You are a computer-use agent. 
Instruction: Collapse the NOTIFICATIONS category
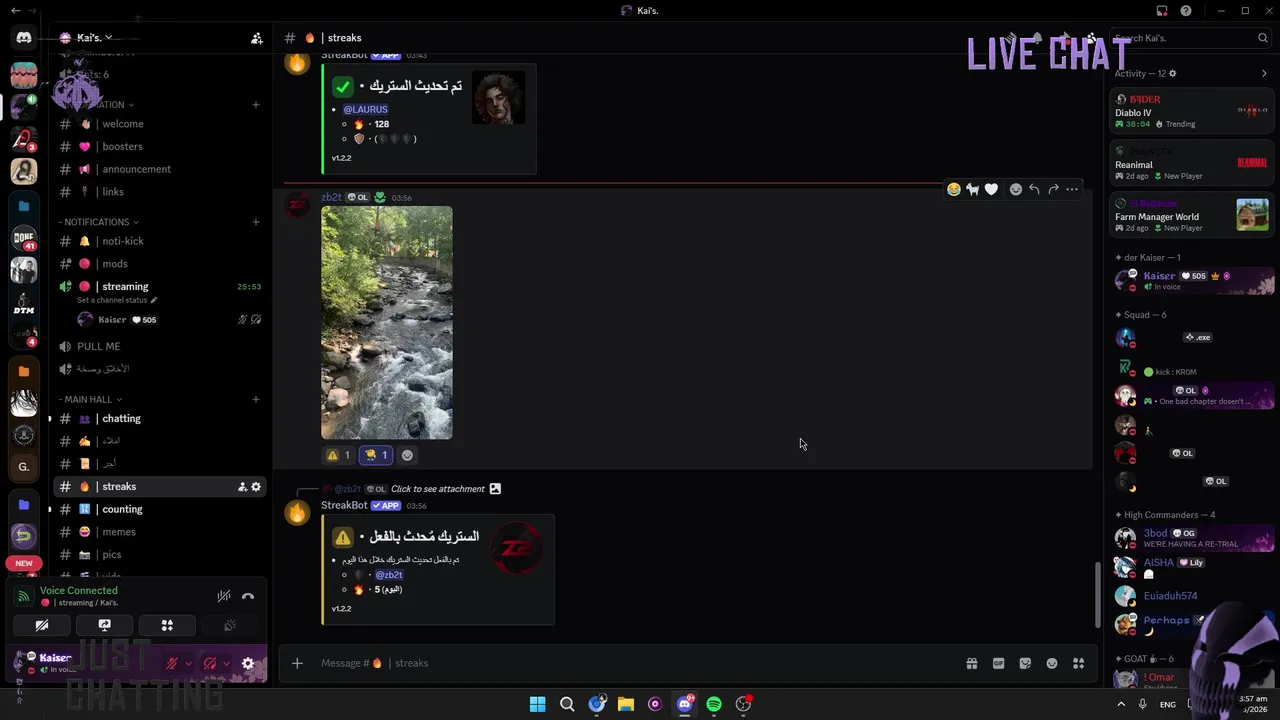click(98, 222)
